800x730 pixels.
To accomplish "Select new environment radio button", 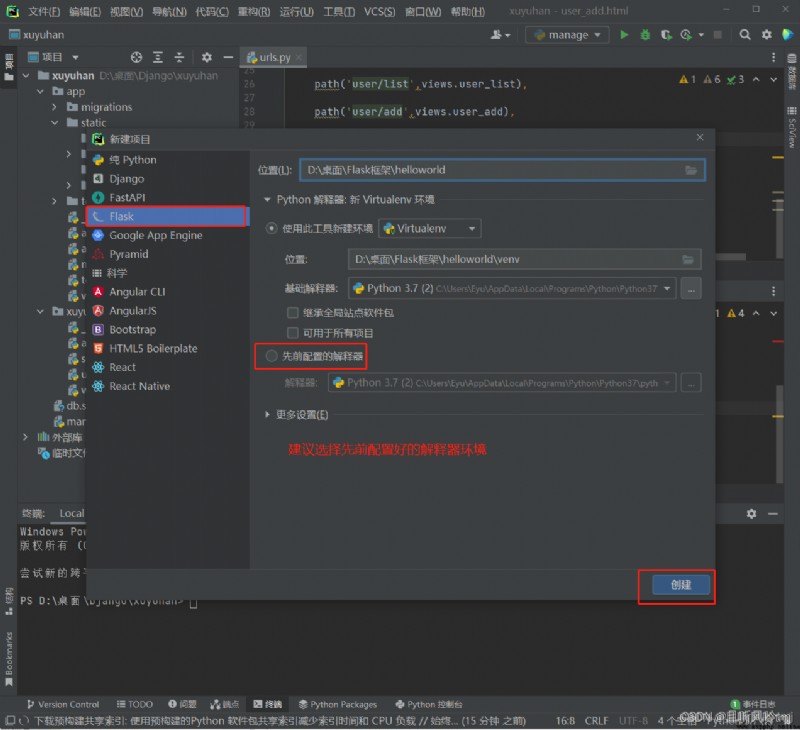I will click(271, 229).
